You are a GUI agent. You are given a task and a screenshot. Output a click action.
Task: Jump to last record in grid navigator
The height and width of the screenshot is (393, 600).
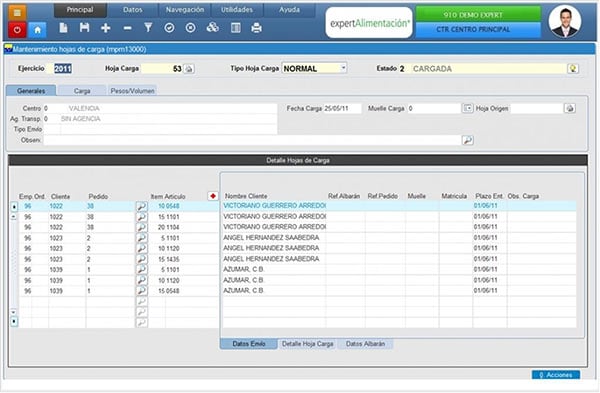click(14, 321)
